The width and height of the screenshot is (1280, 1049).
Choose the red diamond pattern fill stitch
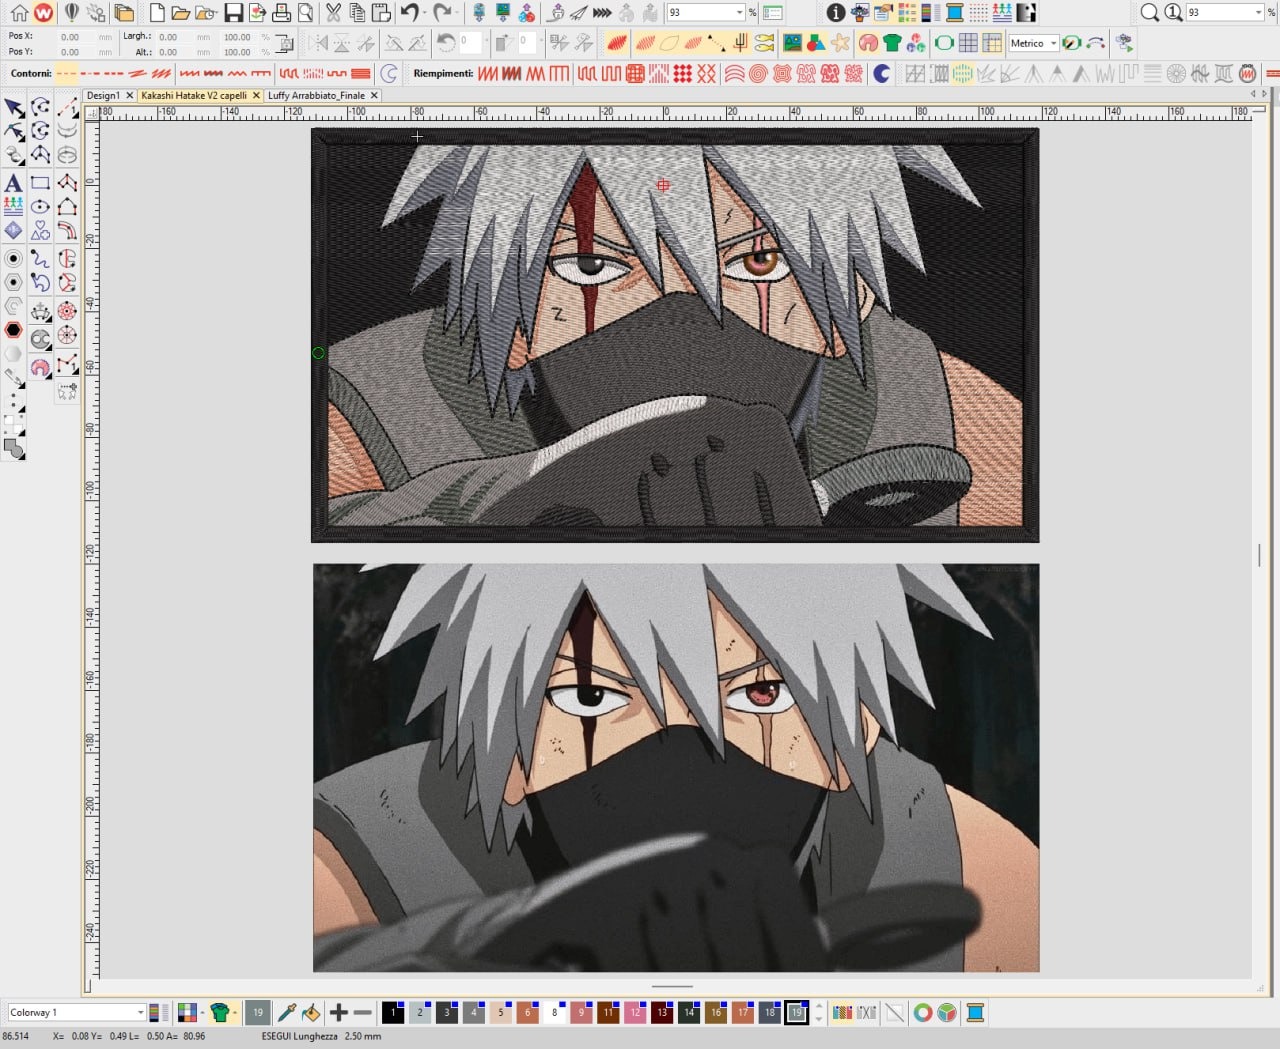682,73
